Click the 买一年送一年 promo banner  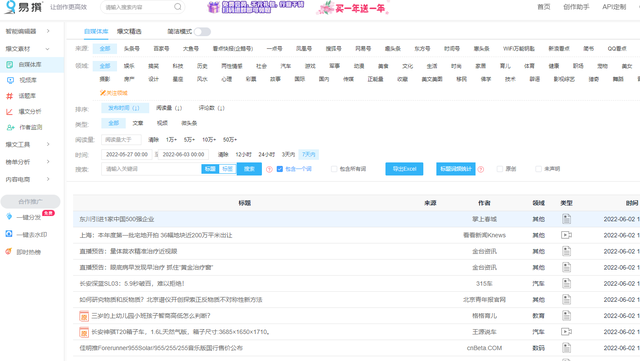pos(353,7)
